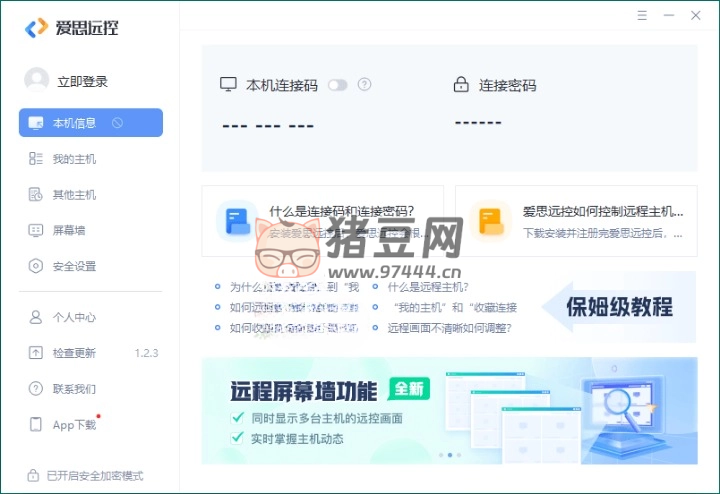This screenshot has width=720, height=494.
Task: Open 安全设置 security settings
Action: tap(74, 266)
